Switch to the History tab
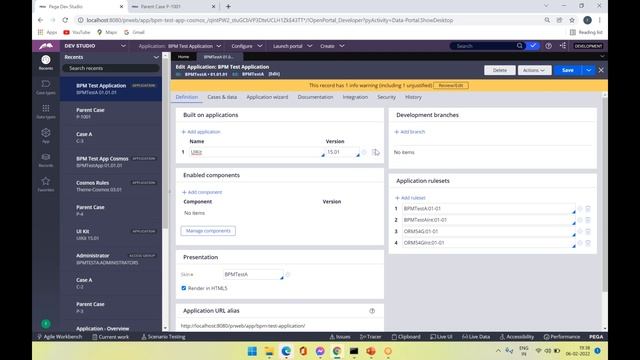This screenshot has height=360, width=640. [413, 97]
